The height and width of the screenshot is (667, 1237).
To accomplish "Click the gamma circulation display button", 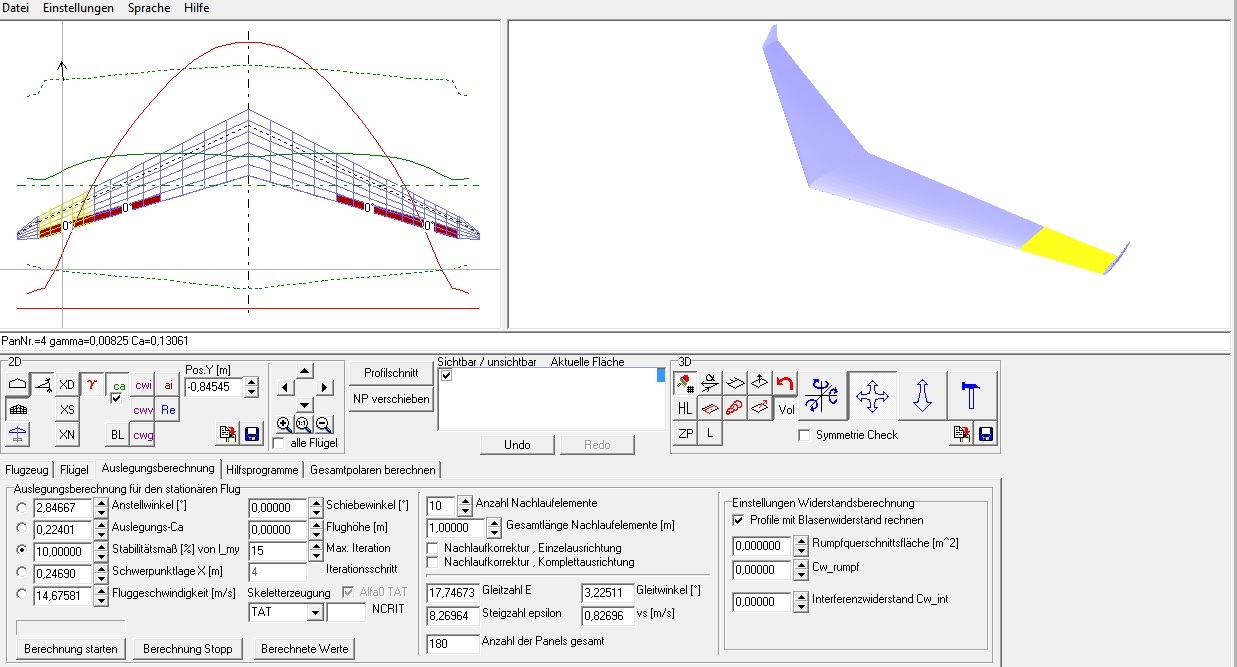I will (92, 384).
